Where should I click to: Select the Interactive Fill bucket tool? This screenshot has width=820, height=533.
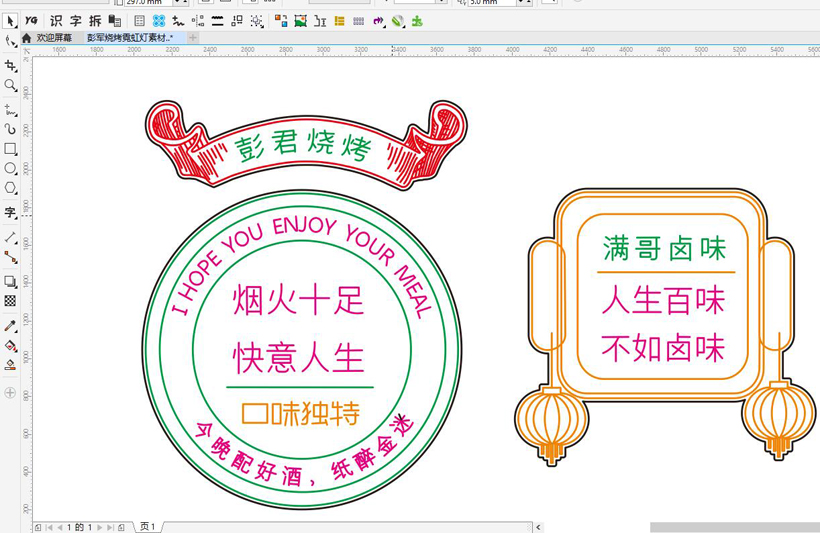10,345
